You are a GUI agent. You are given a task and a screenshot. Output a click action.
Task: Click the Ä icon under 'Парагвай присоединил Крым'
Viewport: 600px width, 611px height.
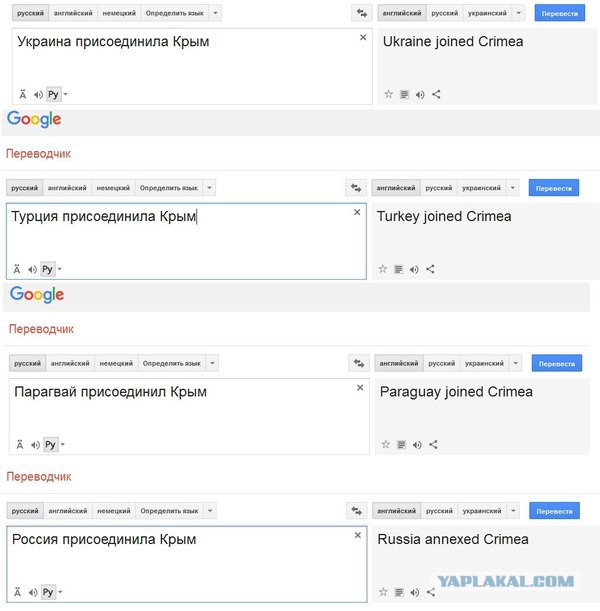(x=20, y=445)
